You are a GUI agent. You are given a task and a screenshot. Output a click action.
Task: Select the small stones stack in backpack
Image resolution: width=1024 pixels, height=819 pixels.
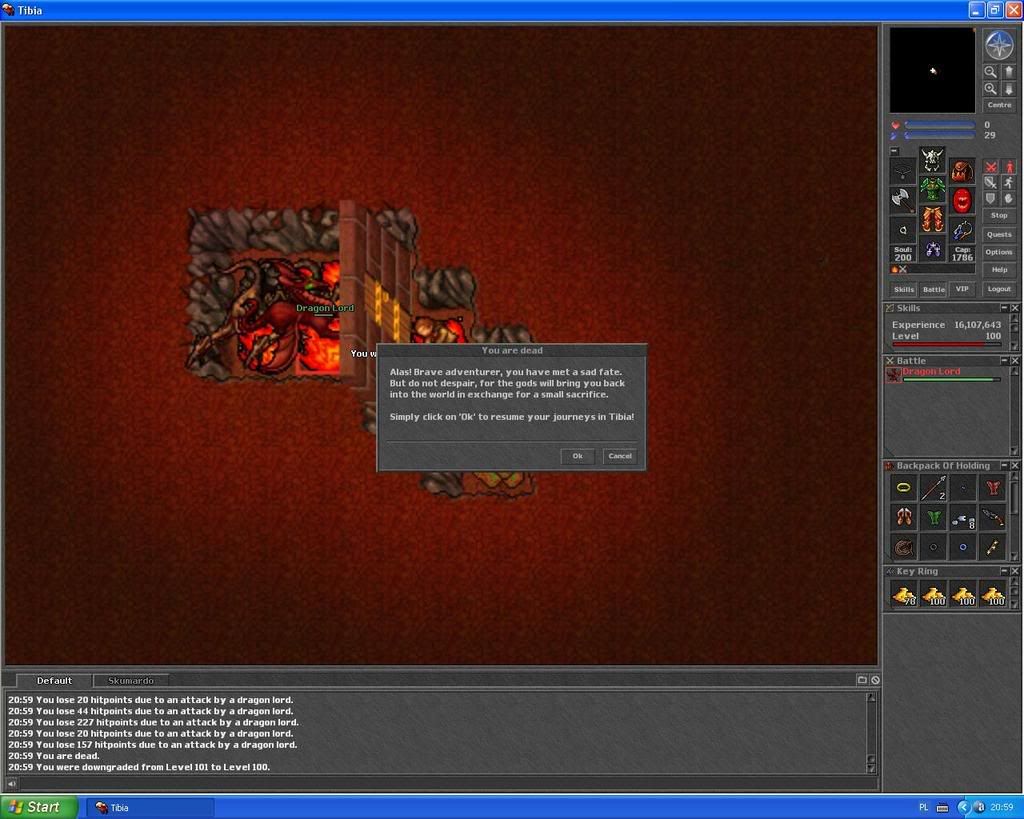(x=963, y=517)
